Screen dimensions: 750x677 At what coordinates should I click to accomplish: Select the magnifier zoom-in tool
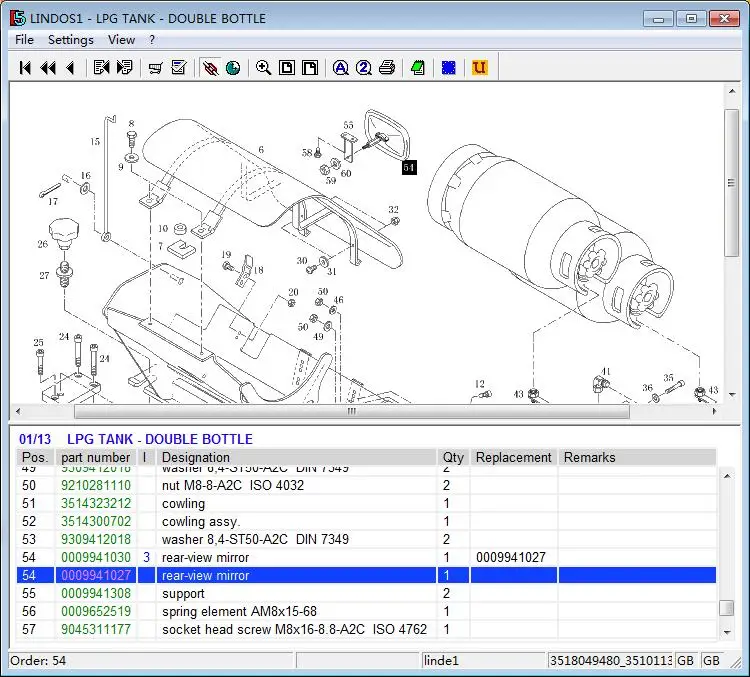tap(264, 67)
